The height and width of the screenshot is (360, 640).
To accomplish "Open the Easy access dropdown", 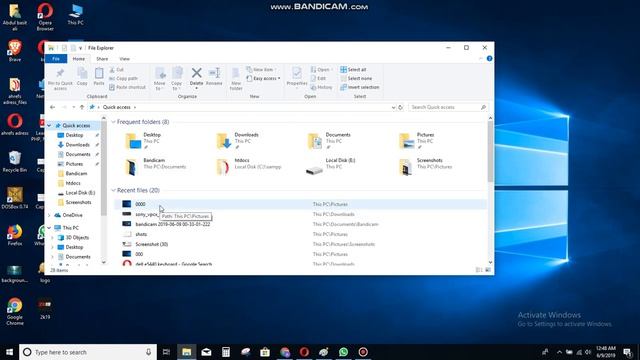I will (x=263, y=78).
